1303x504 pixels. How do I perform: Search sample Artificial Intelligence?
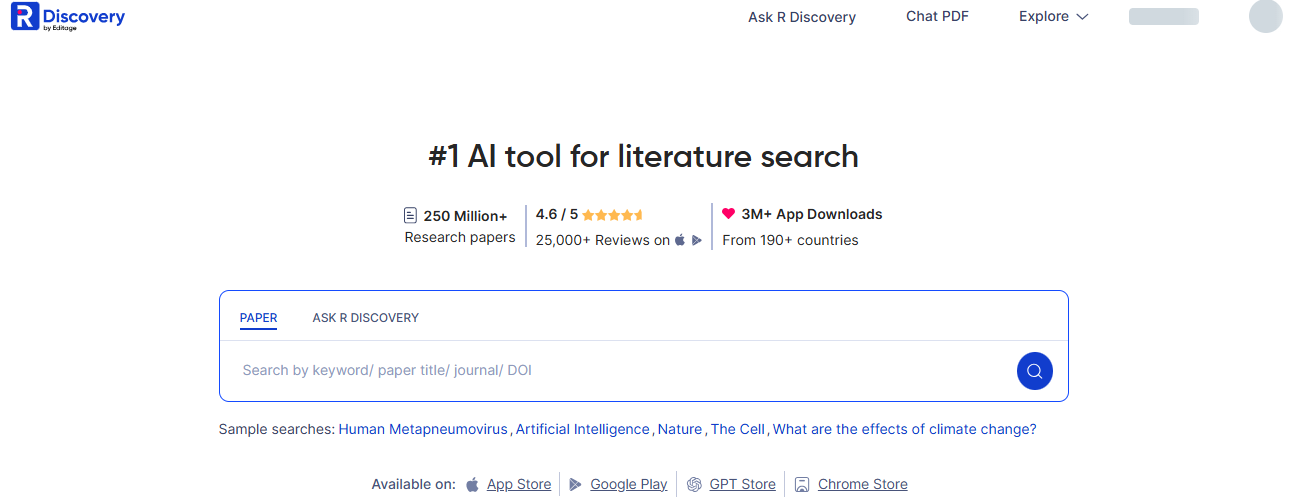(x=583, y=429)
